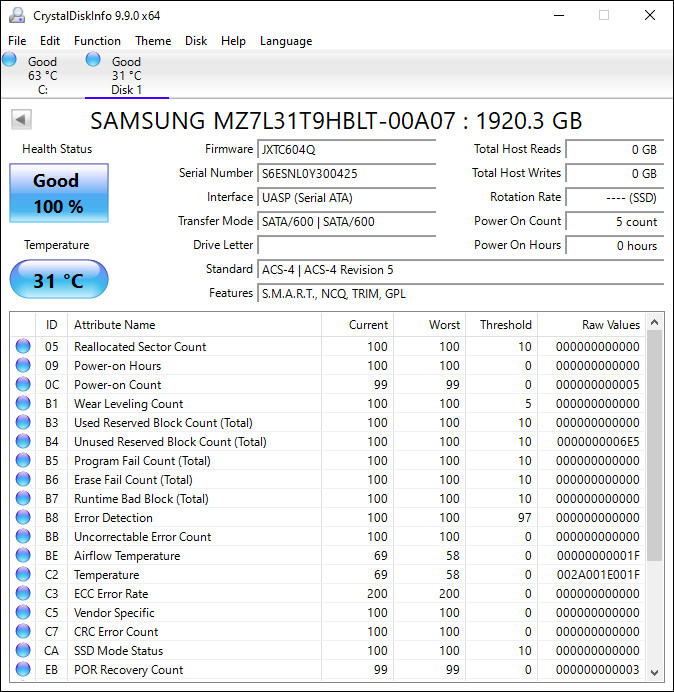Image resolution: width=674 pixels, height=692 pixels.
Task: Click status orb of Error Detection row
Action: (23, 517)
